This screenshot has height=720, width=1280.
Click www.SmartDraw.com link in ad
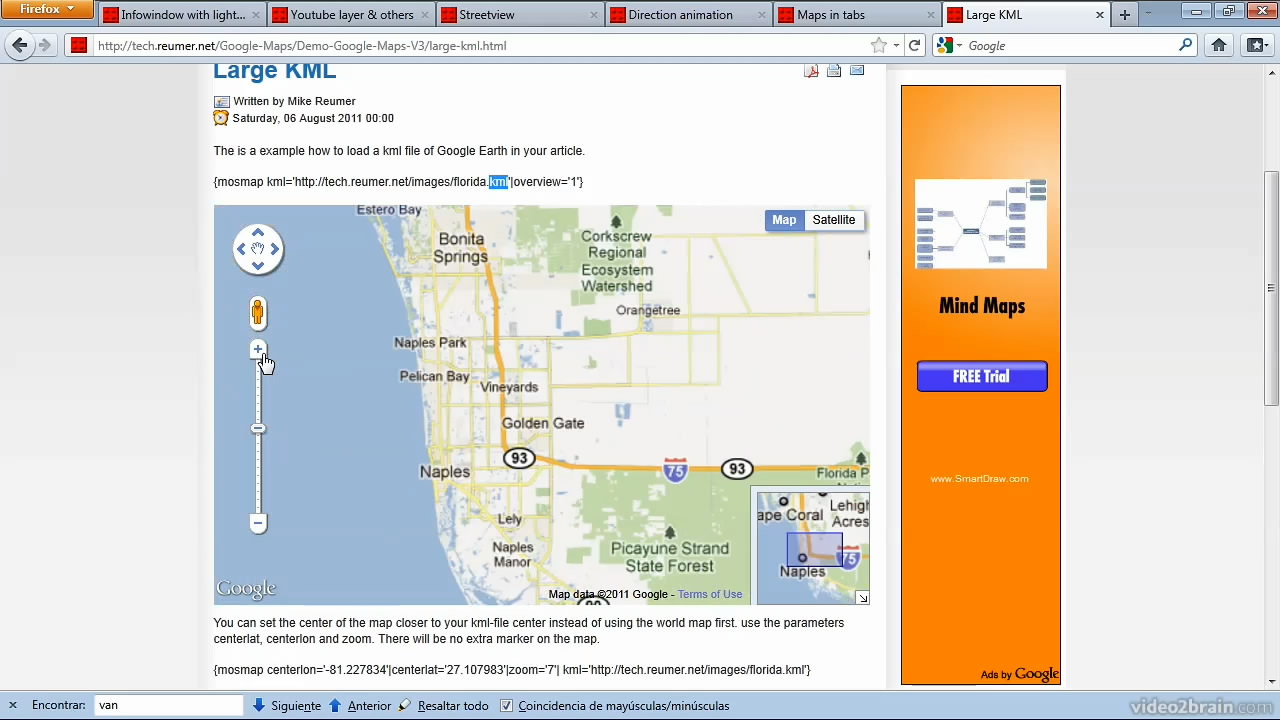[x=980, y=479]
